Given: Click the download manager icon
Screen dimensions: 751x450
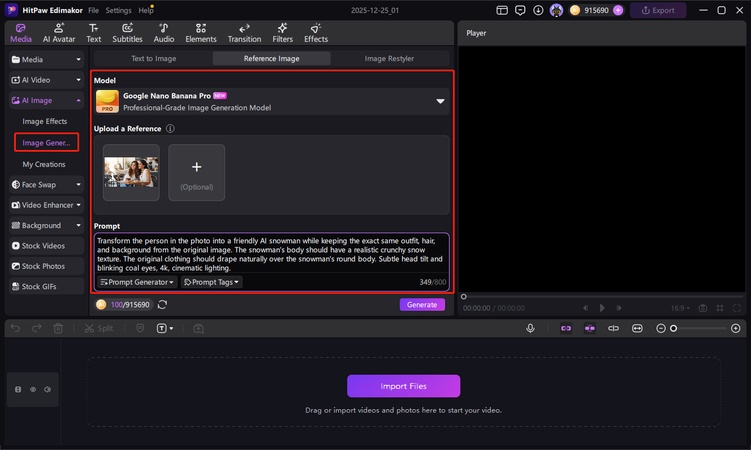Looking at the screenshot, I should (540, 10).
